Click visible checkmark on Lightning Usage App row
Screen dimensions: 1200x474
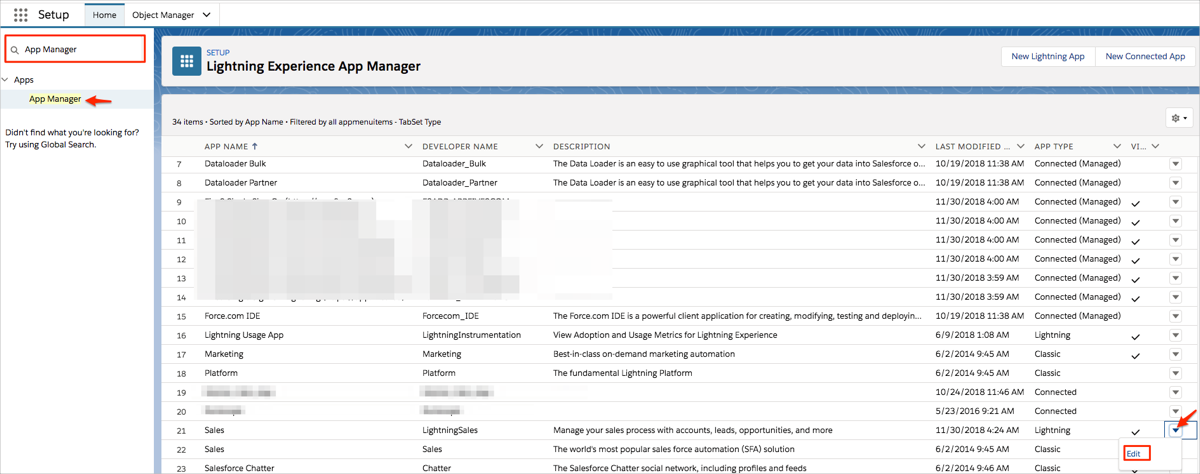click(1135, 336)
